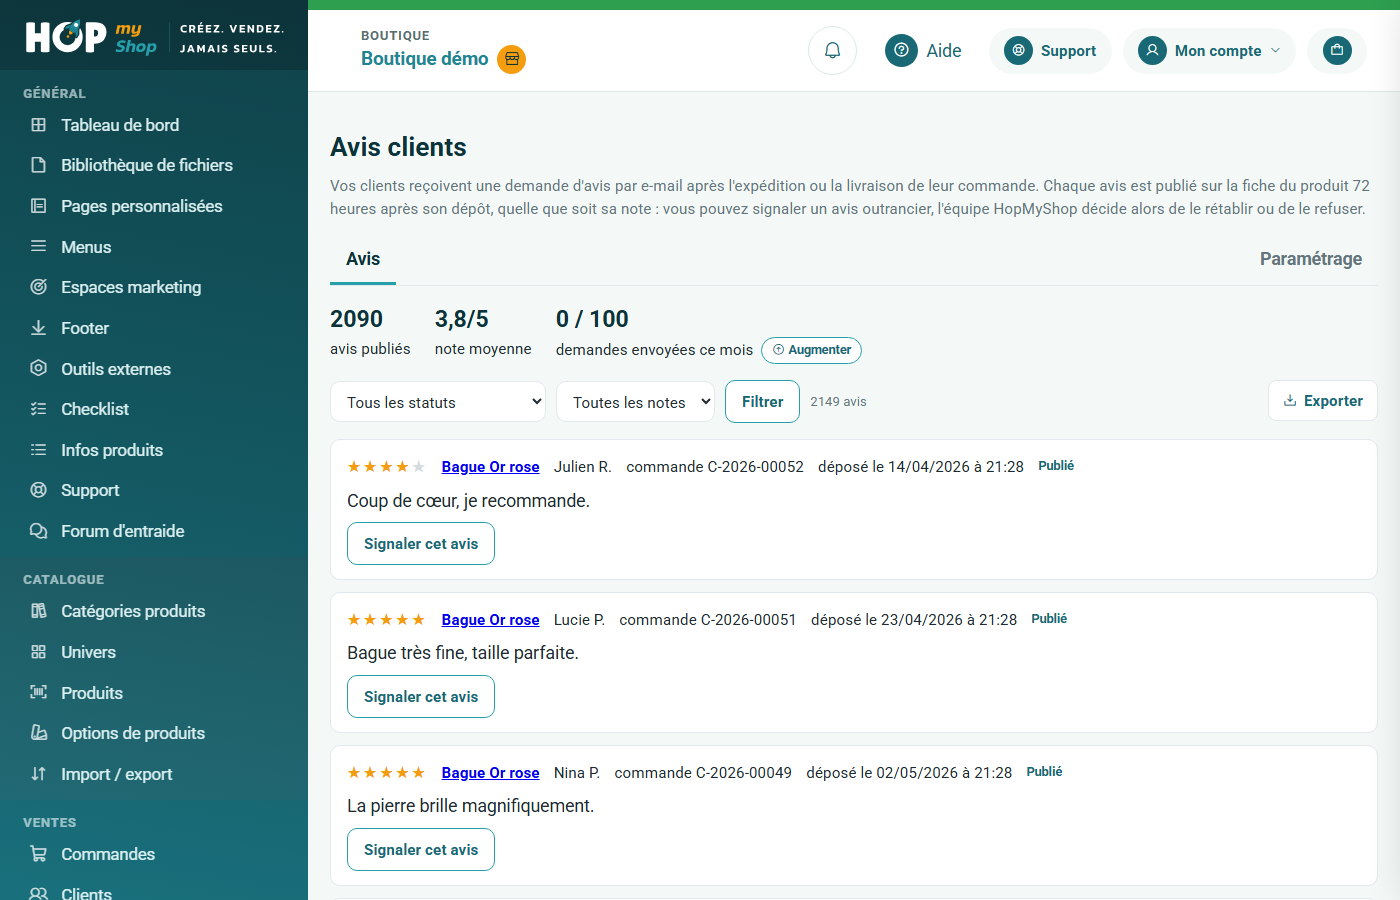Report Julien R.'s review

421,544
